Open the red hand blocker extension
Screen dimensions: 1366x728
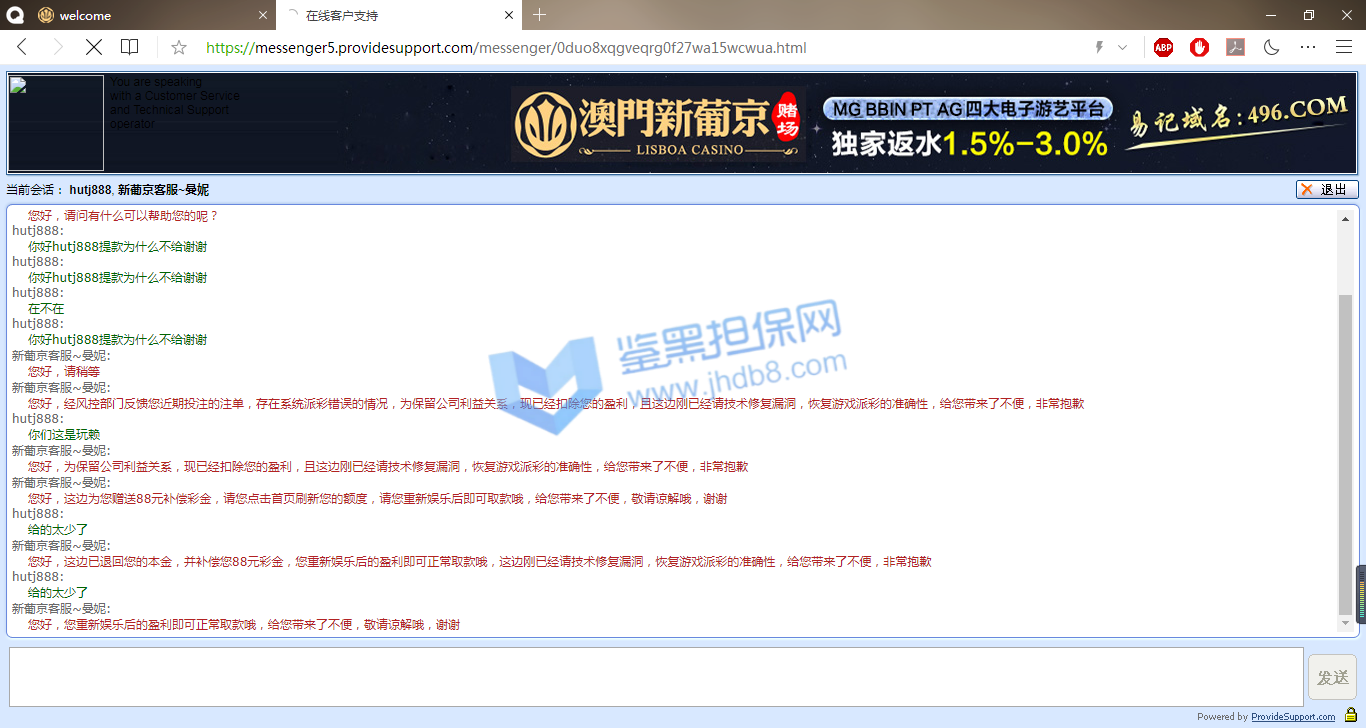tap(1199, 47)
